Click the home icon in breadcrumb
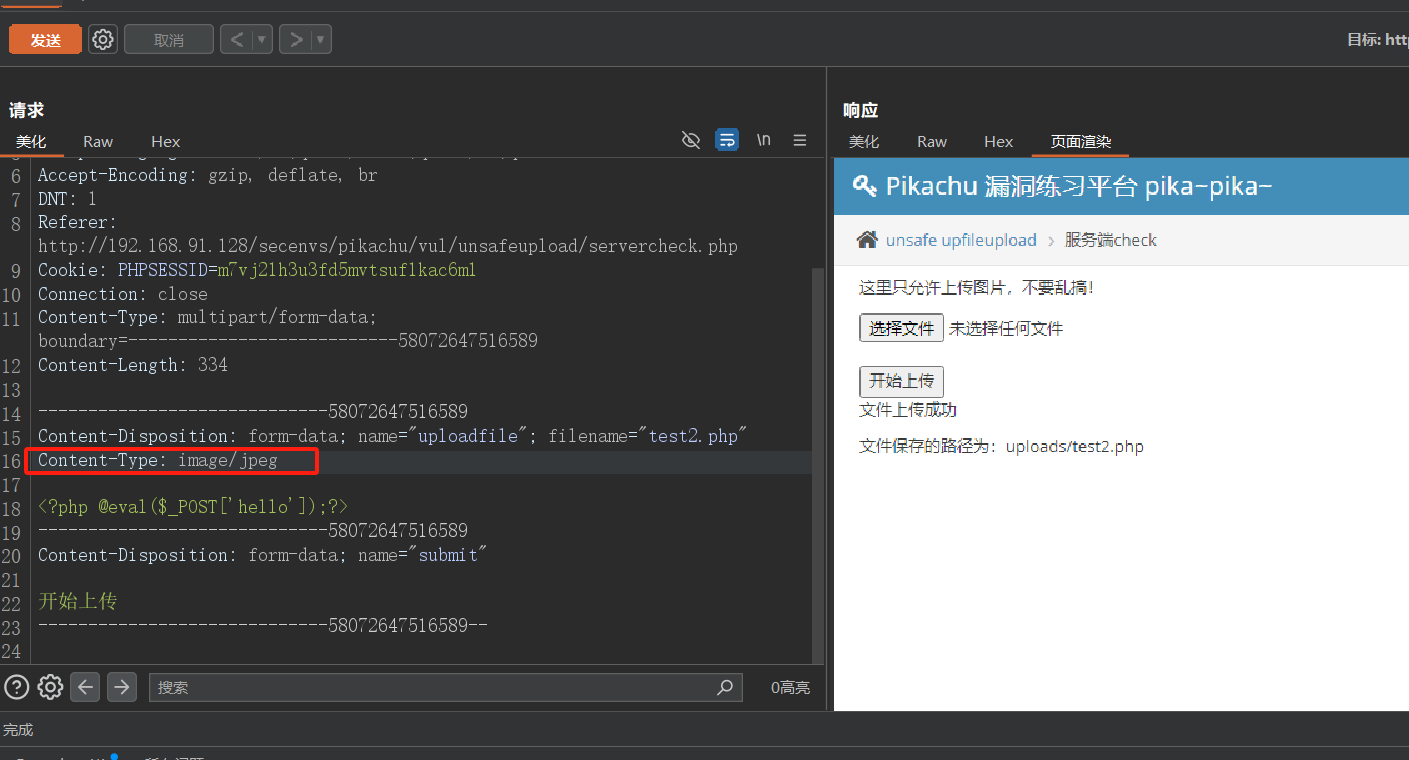The height and width of the screenshot is (760, 1409). coord(867,239)
